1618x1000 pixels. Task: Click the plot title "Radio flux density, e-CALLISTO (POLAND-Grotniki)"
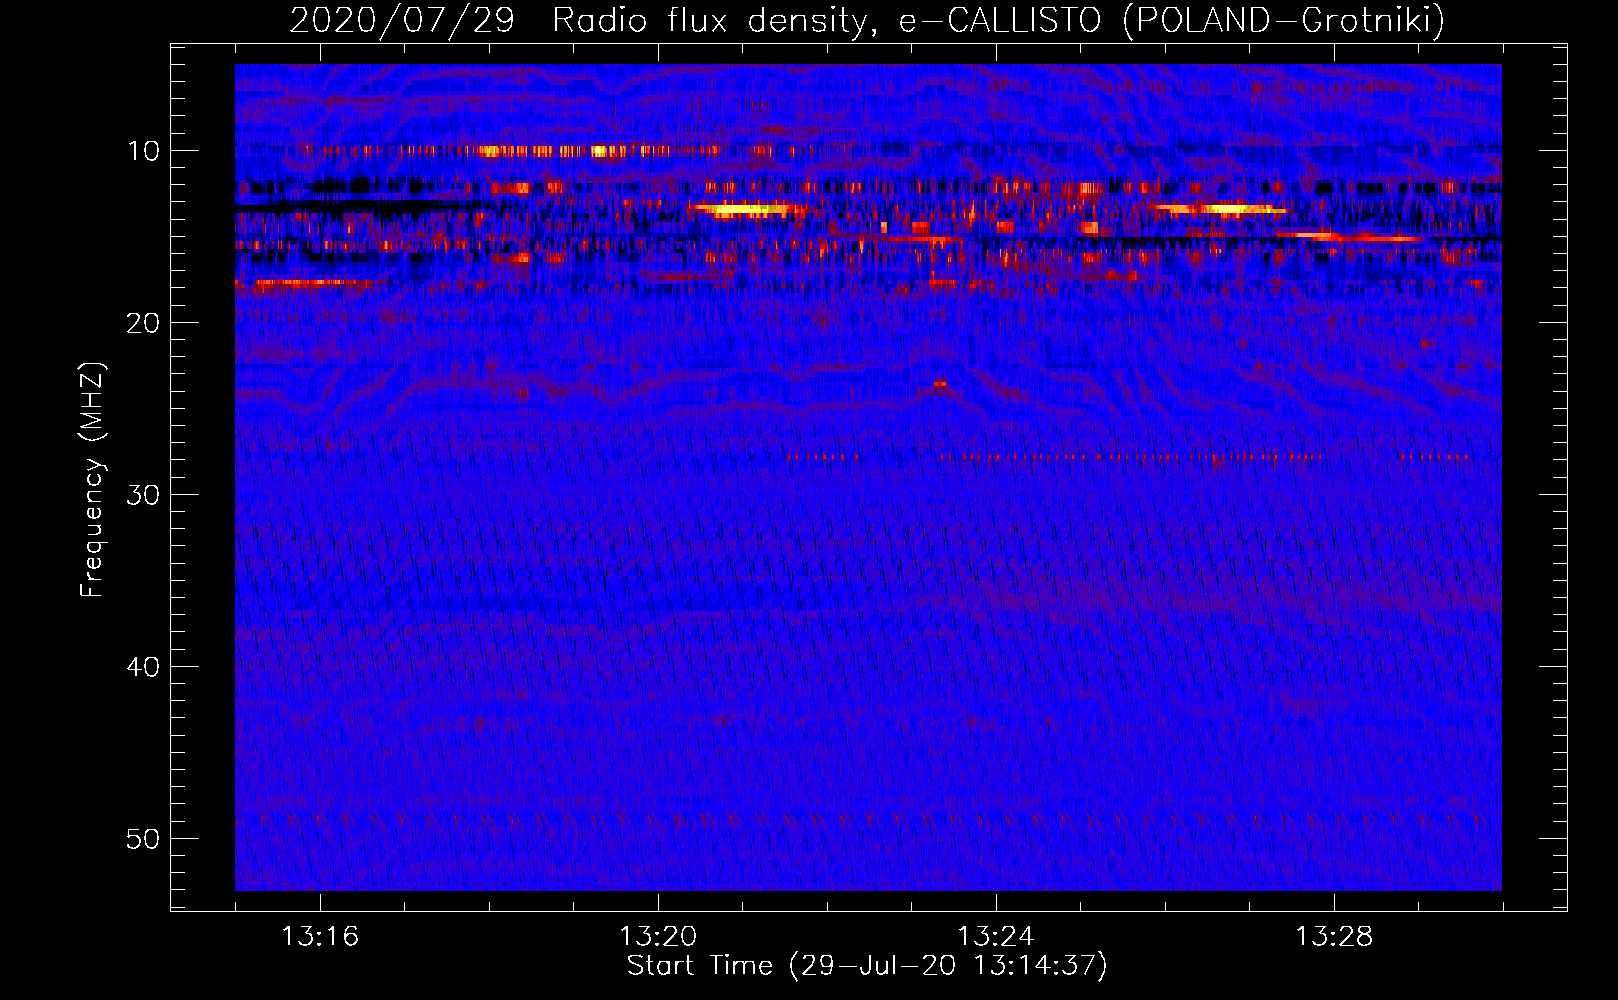998,20
